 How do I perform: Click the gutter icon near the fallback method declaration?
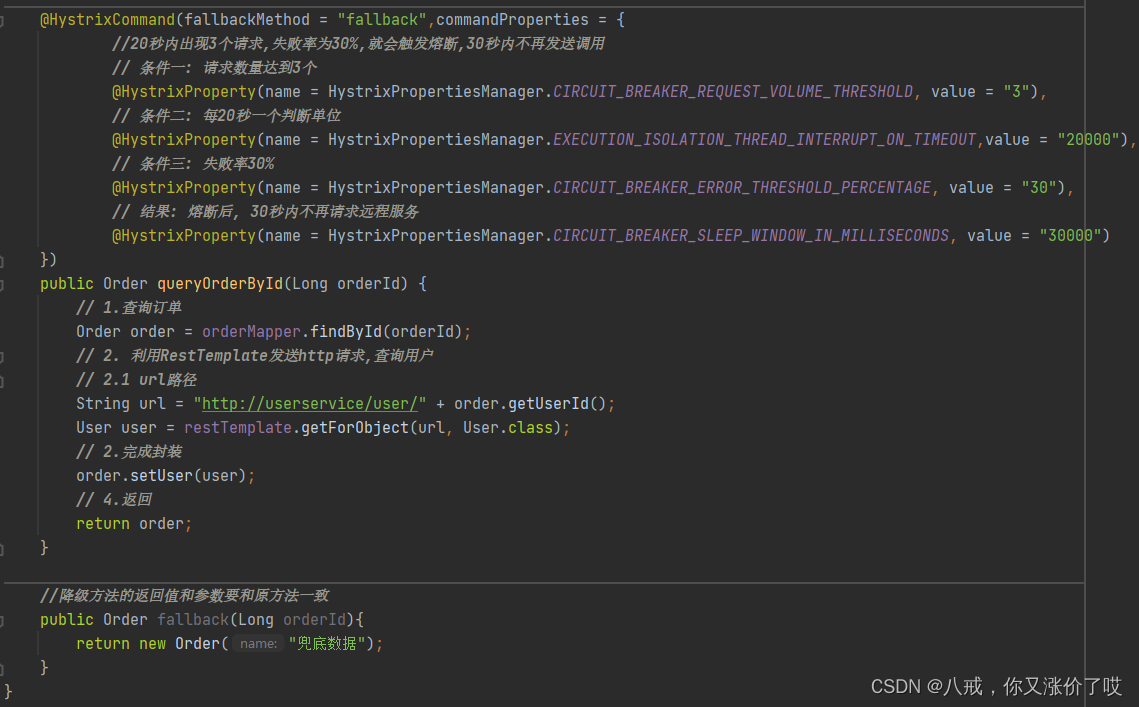click(6, 619)
